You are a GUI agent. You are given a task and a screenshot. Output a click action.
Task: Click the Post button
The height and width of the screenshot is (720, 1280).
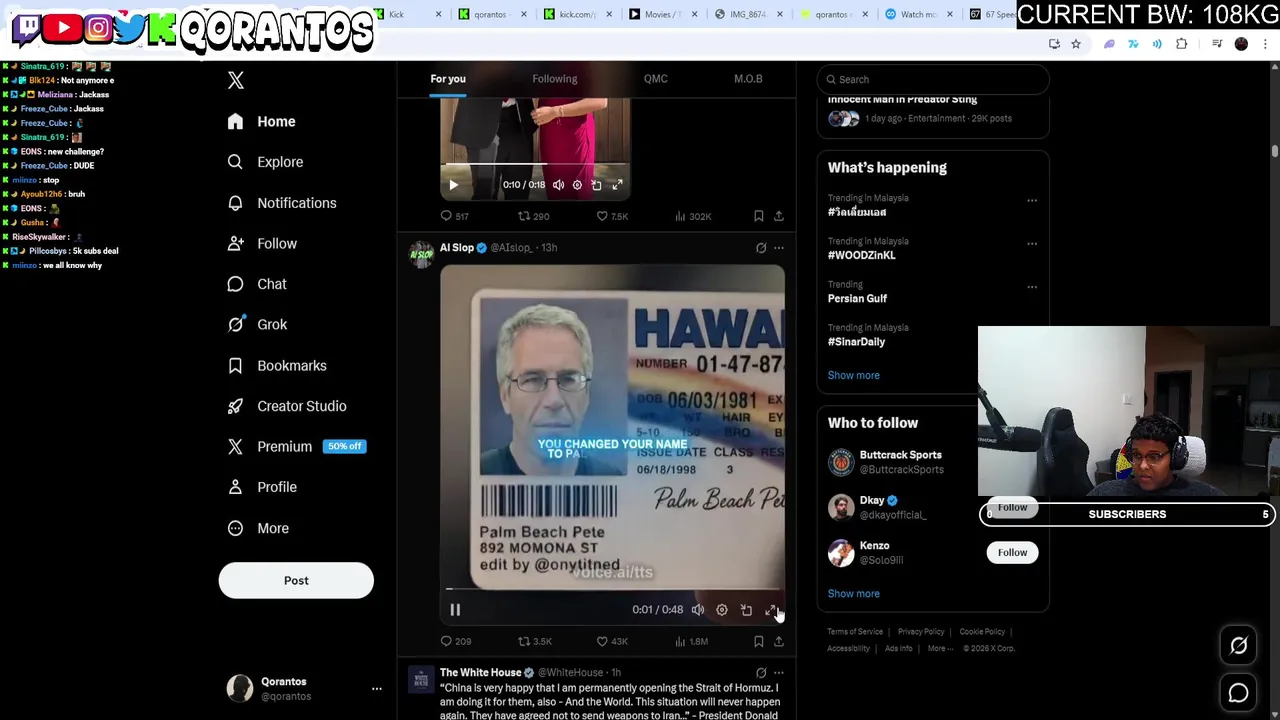click(x=296, y=580)
